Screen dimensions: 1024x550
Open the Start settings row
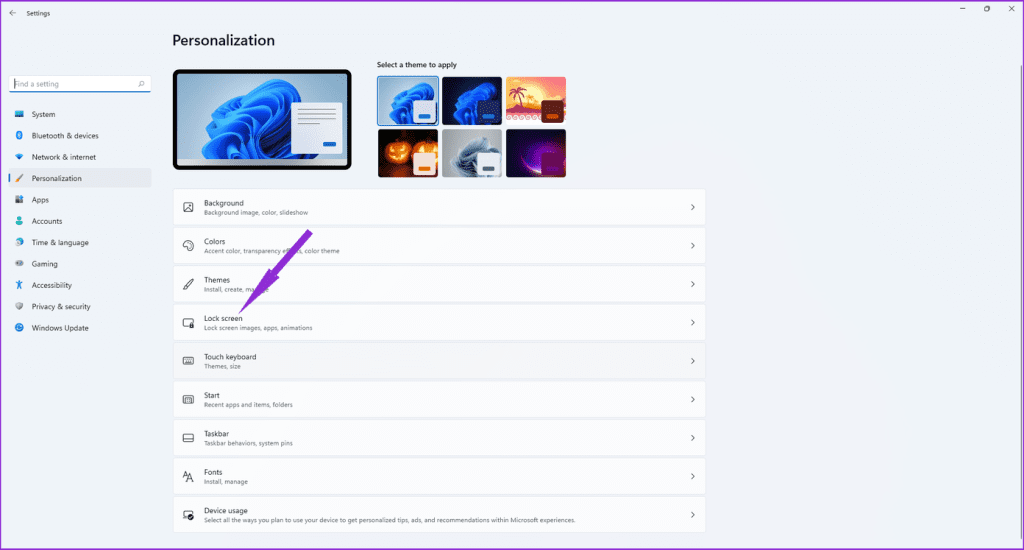coord(438,399)
